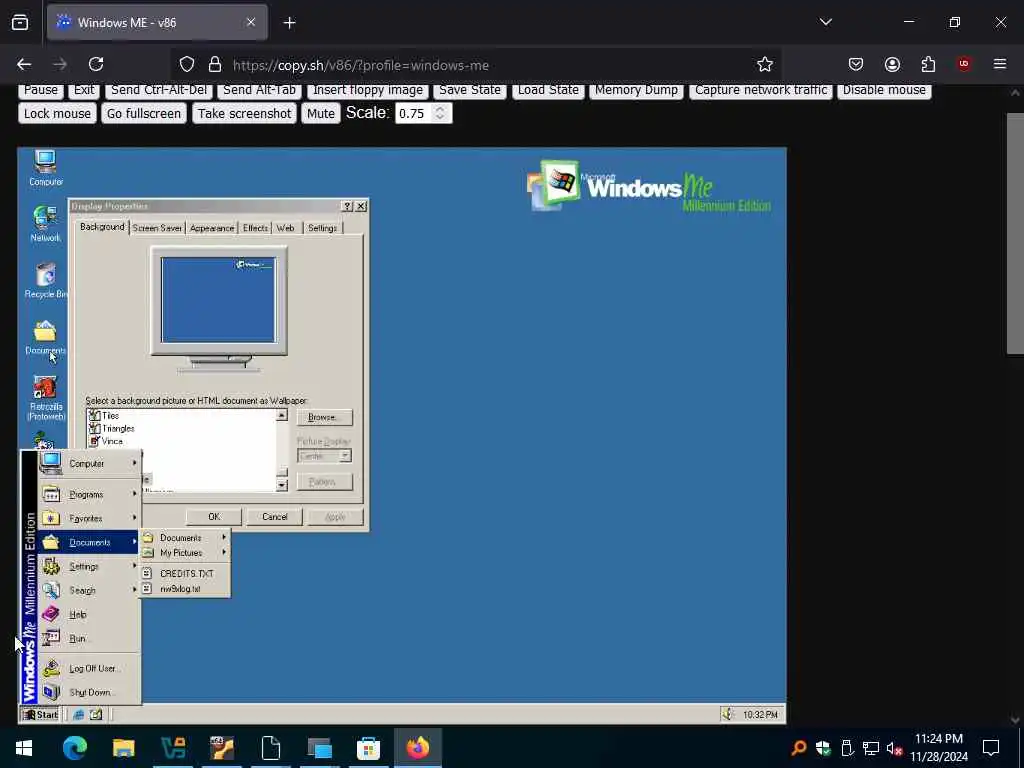Click wallpaper list scroll down arrow
This screenshot has width=1024, height=768.
tap(281, 485)
